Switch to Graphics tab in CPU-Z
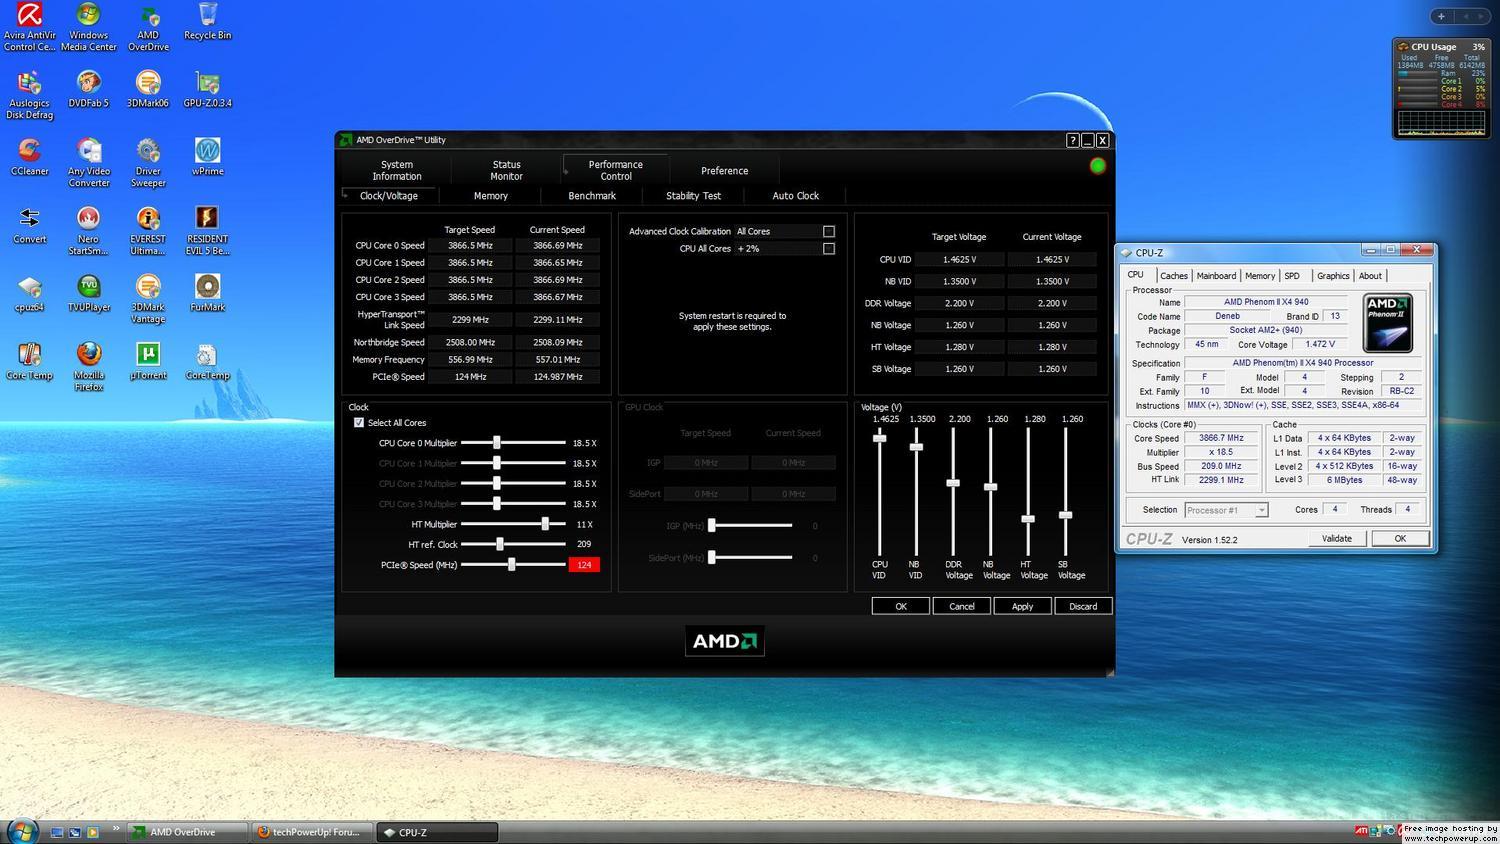 coord(1333,276)
